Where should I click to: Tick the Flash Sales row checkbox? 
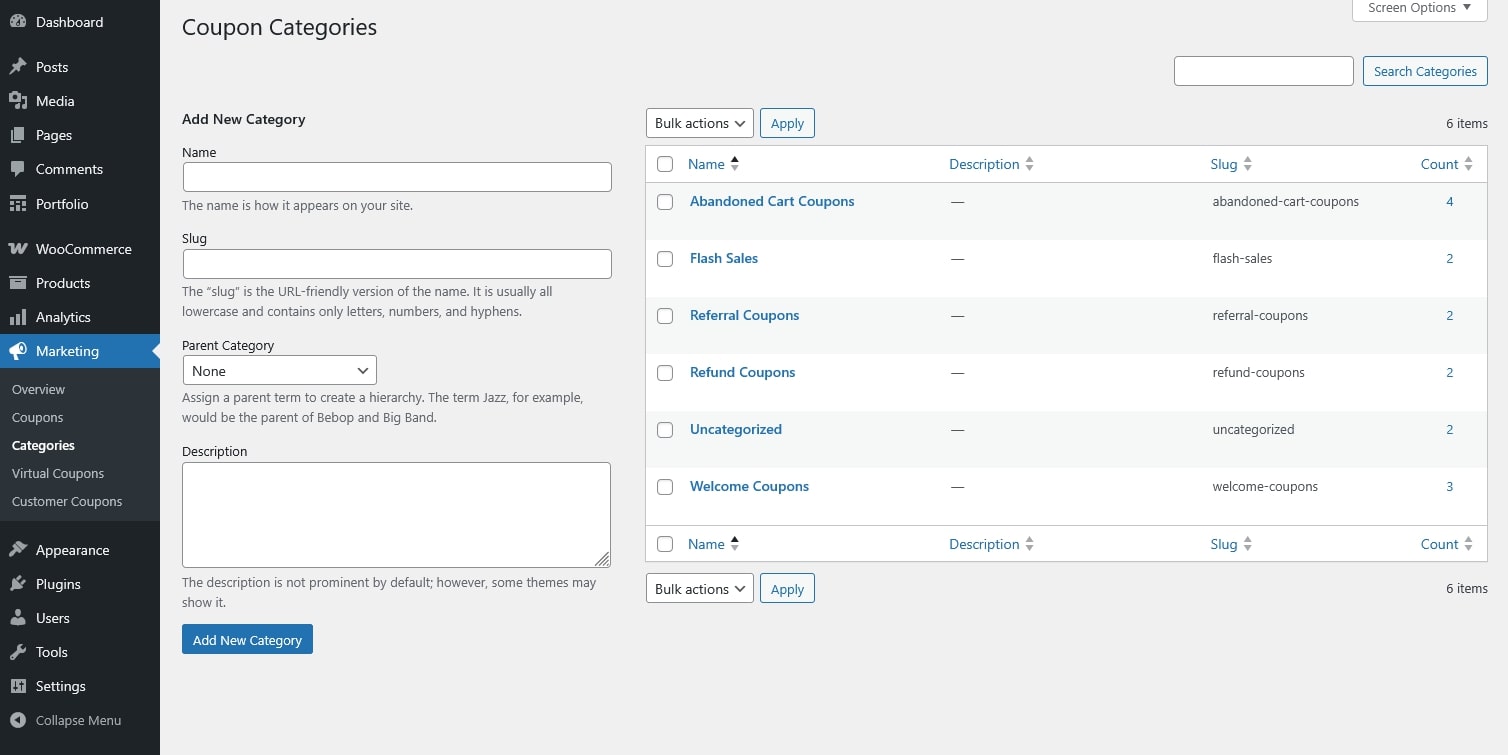pos(665,259)
